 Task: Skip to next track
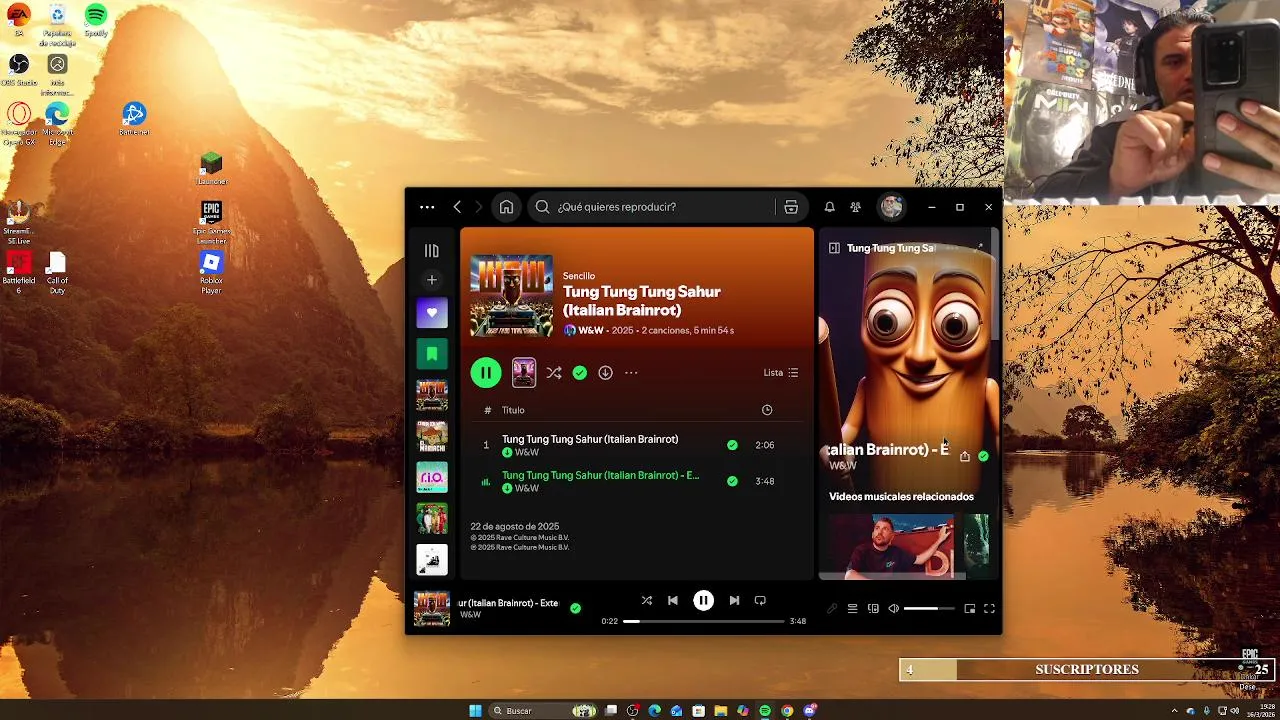734,601
